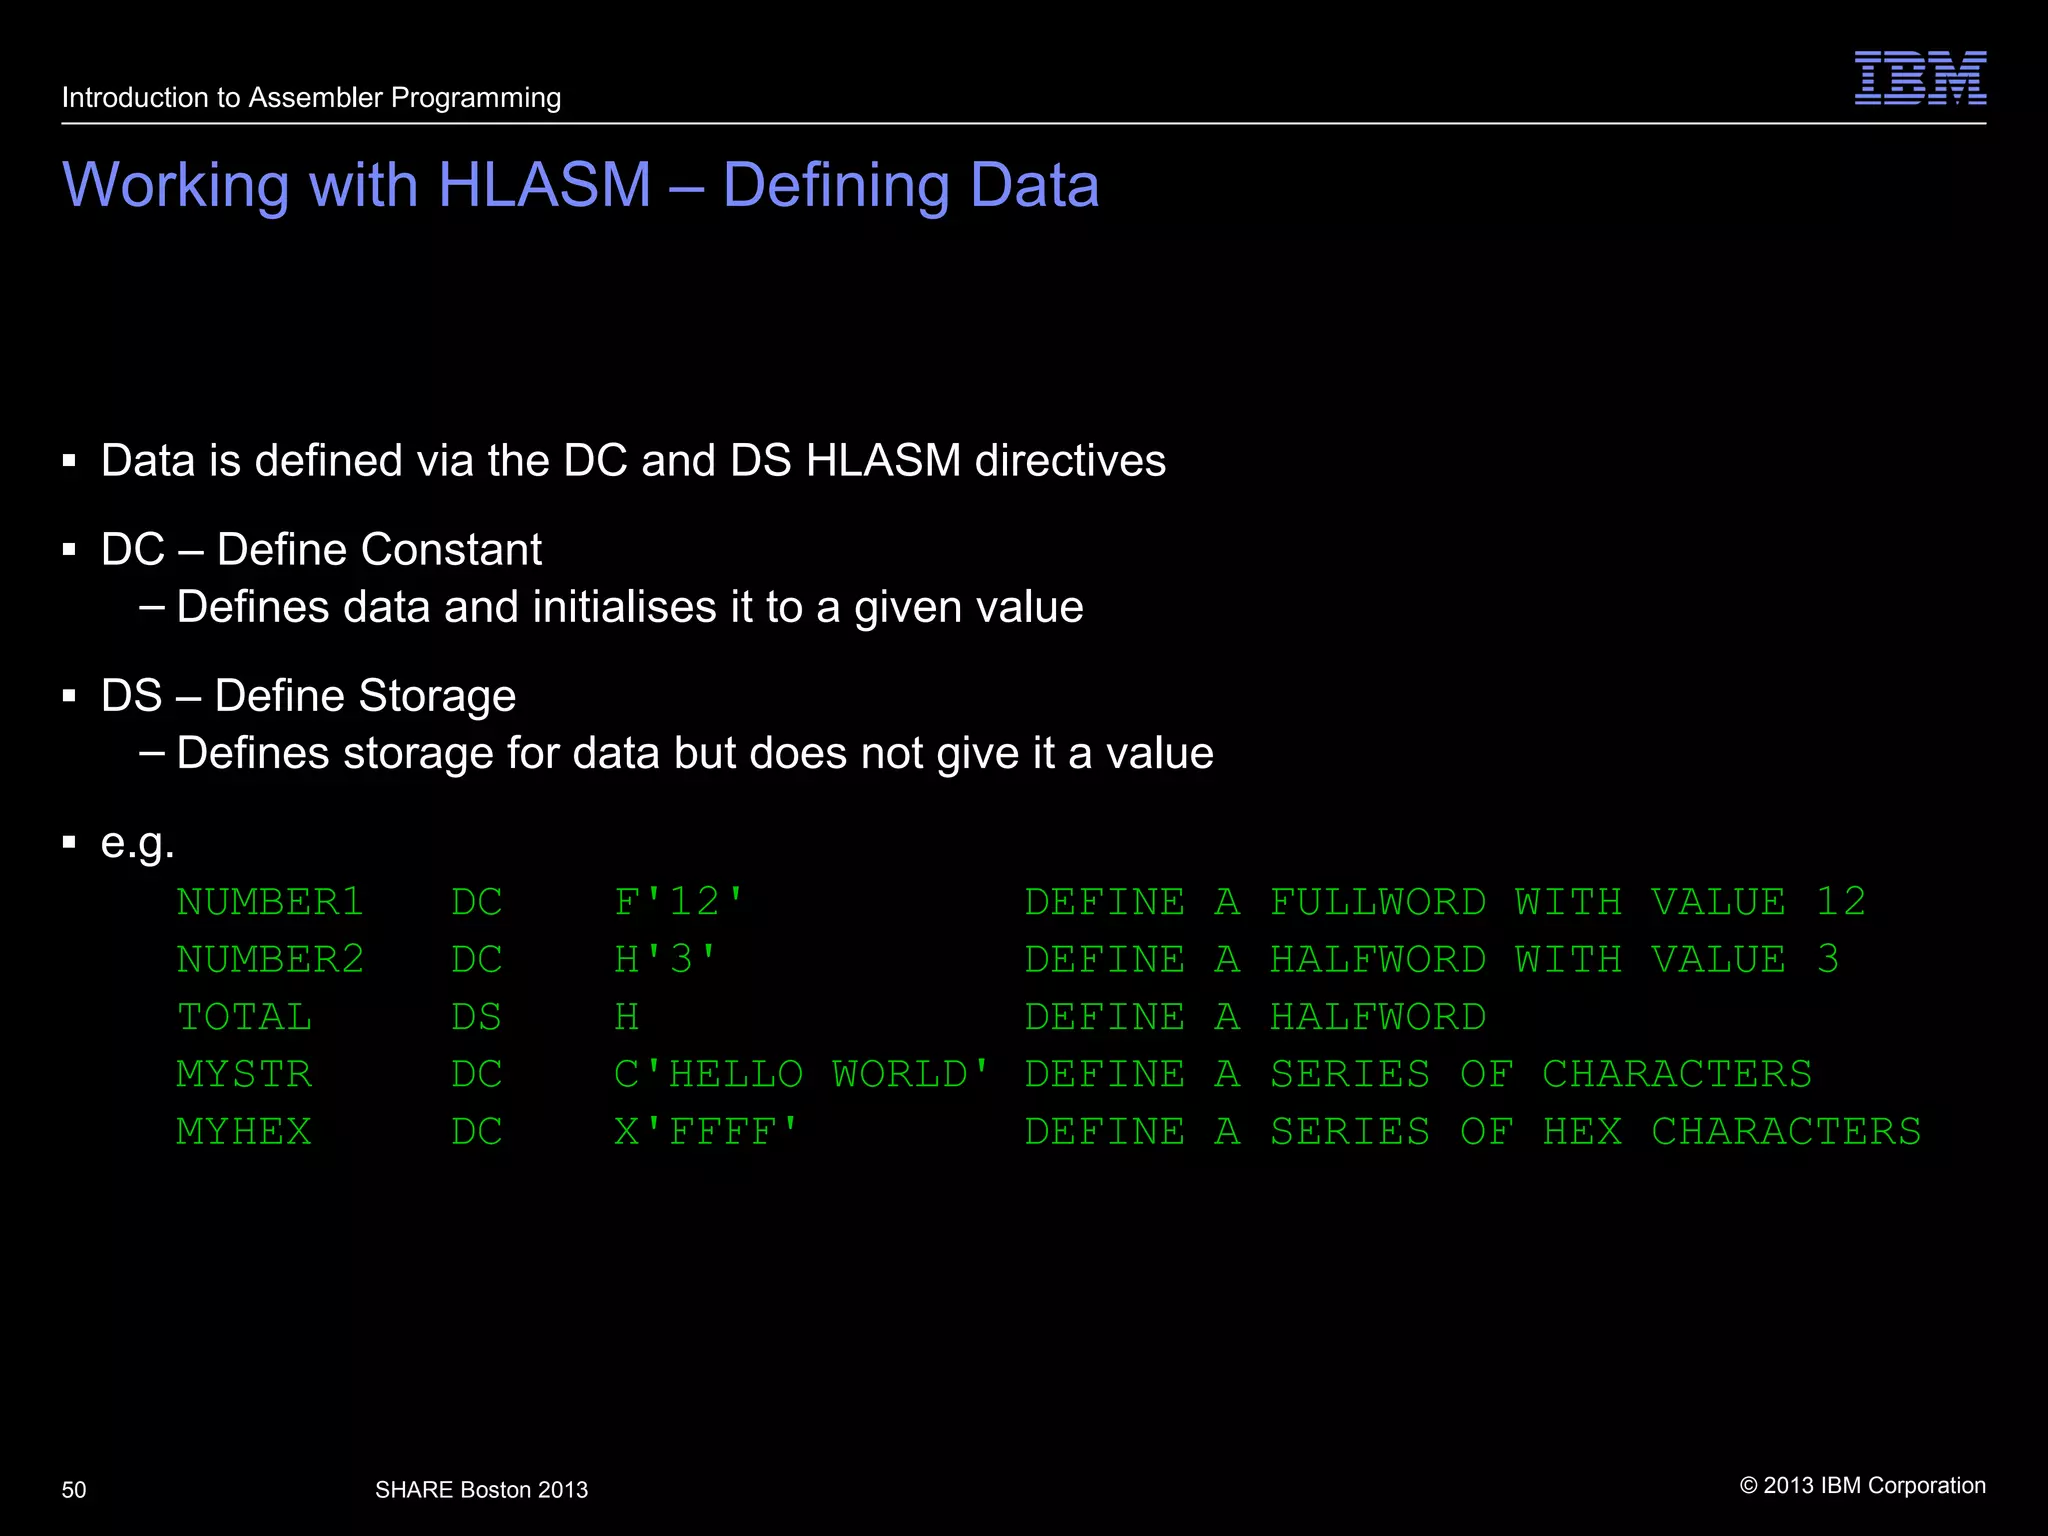
Task: Click the 2013 IBM Corporation copyright notice
Action: coord(1862,1485)
